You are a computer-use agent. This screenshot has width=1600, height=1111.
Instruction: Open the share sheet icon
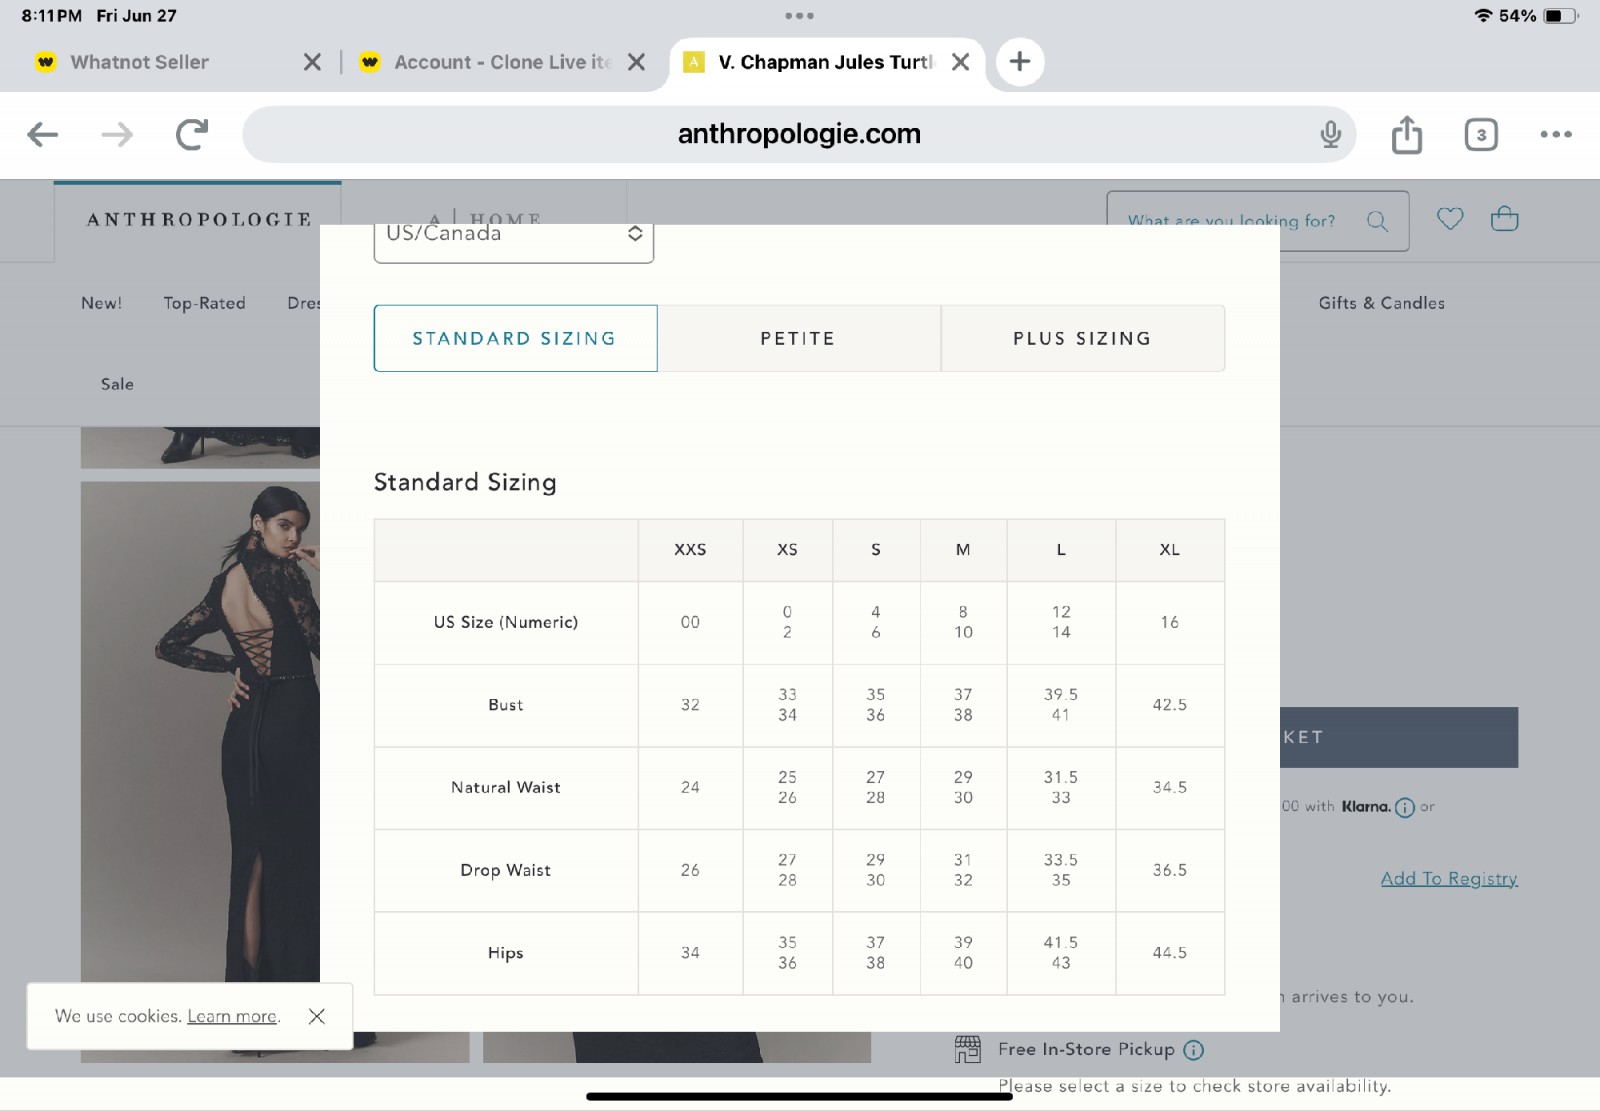pyautogui.click(x=1406, y=134)
